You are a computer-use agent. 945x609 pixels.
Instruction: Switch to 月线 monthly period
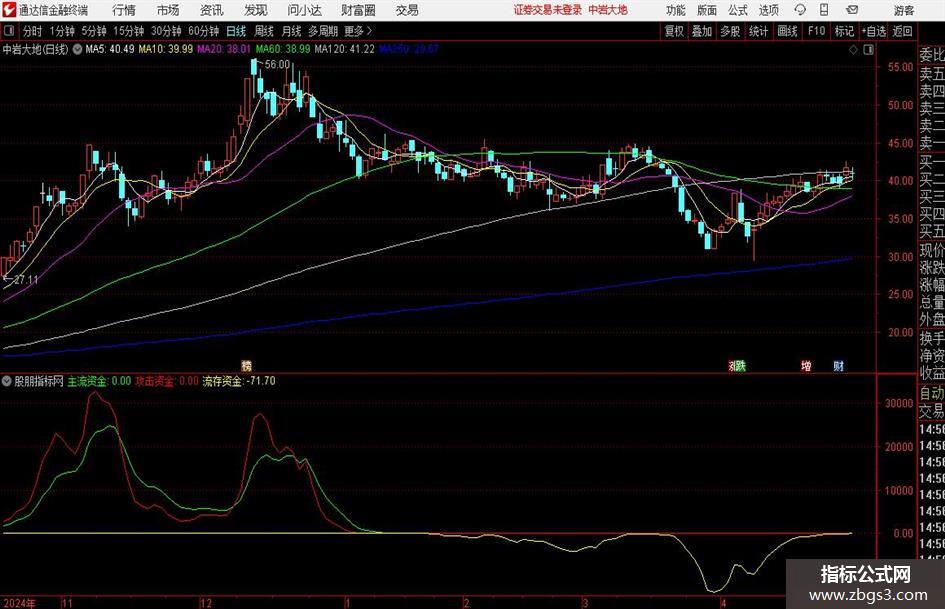coord(291,31)
